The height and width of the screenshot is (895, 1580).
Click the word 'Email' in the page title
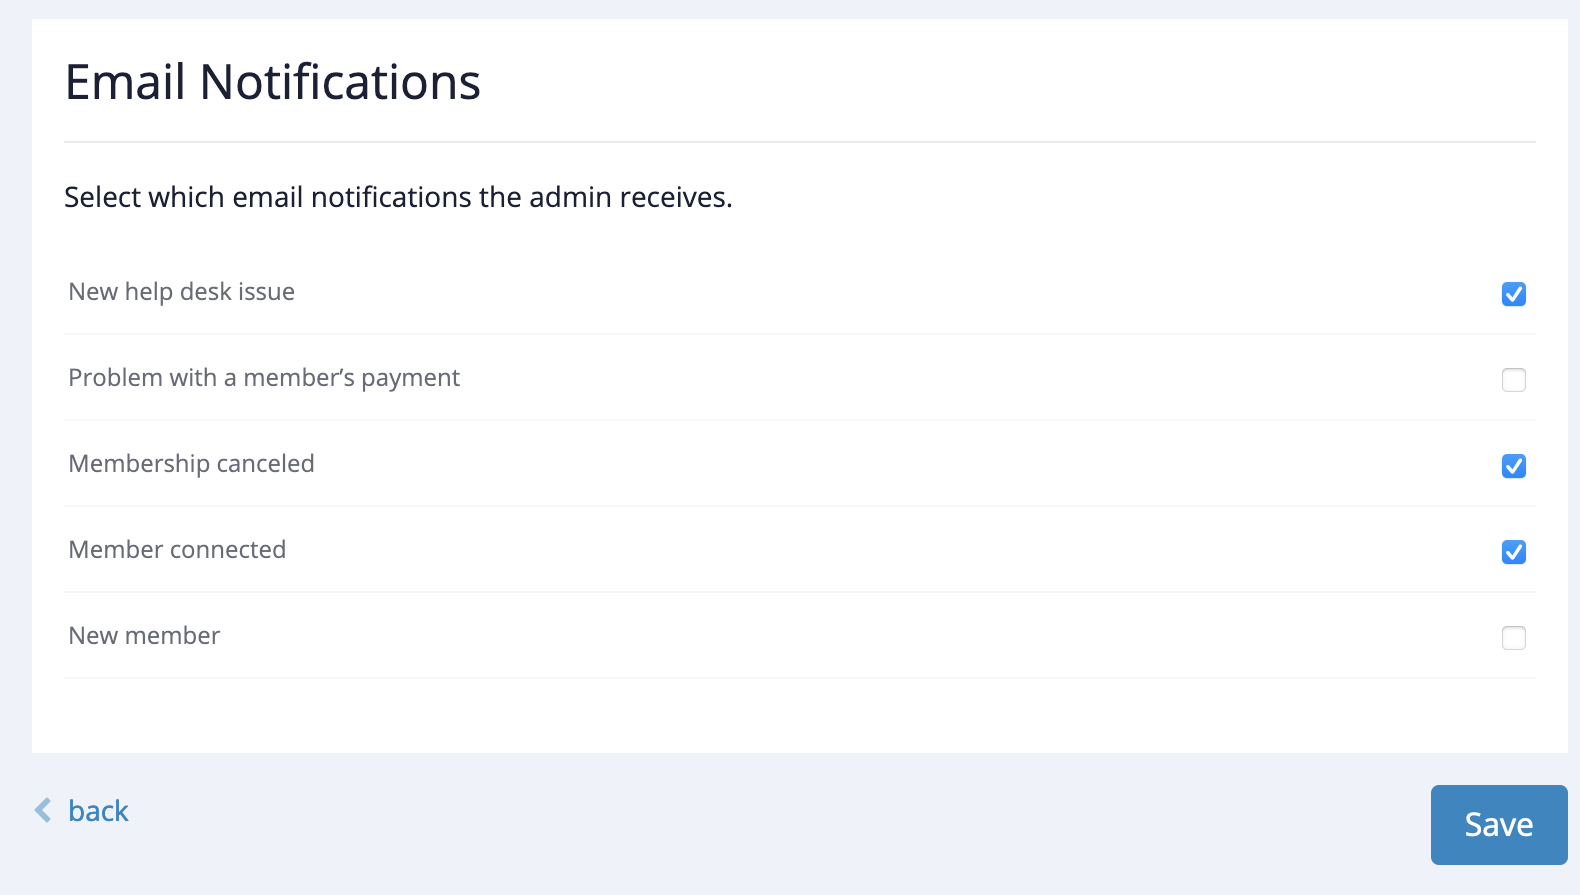[125, 82]
